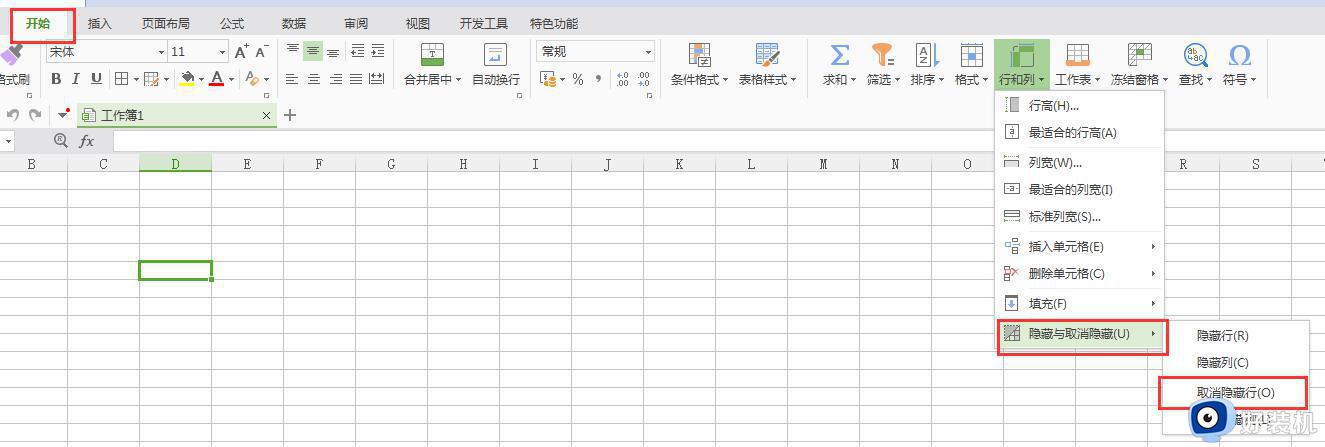1325x447 pixels.
Task: Click the Undo arrow
Action: click(x=13, y=116)
